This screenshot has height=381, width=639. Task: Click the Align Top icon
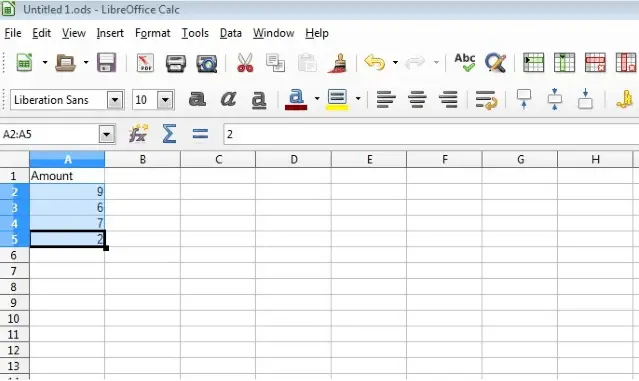524,99
